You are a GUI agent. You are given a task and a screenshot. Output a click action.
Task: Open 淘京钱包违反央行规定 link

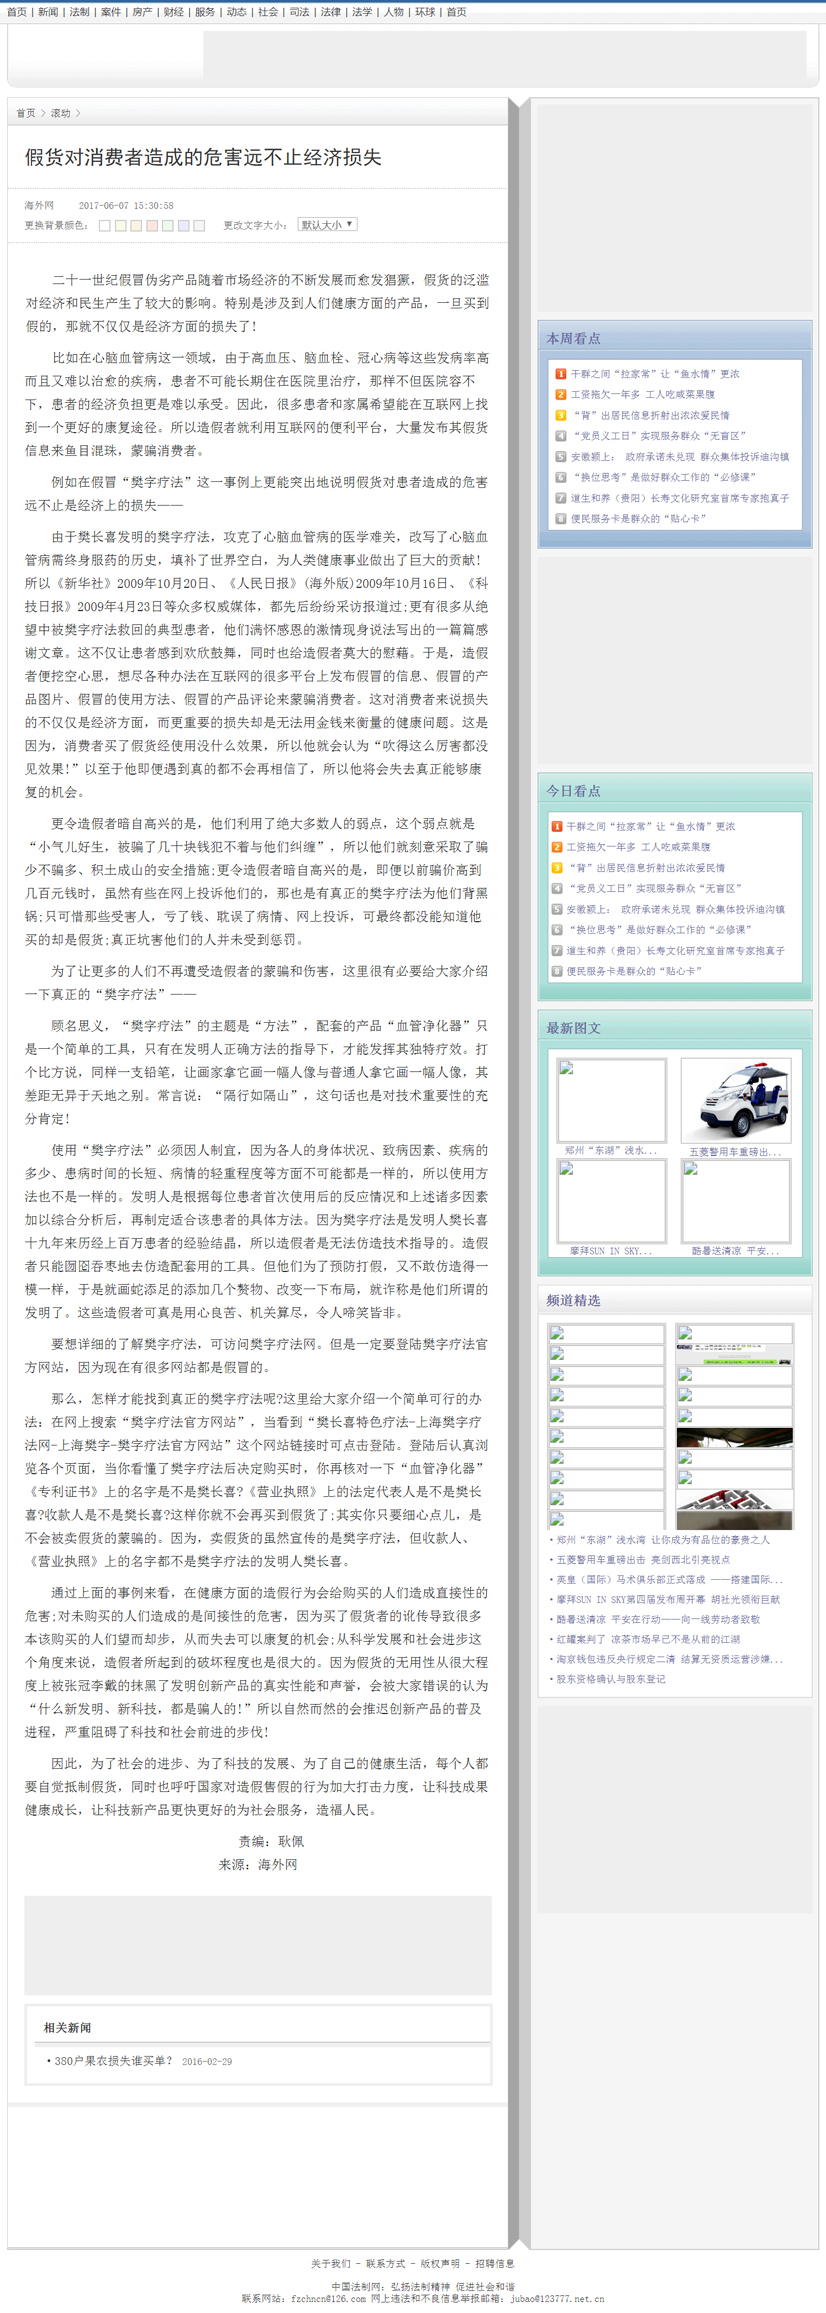(669, 1660)
